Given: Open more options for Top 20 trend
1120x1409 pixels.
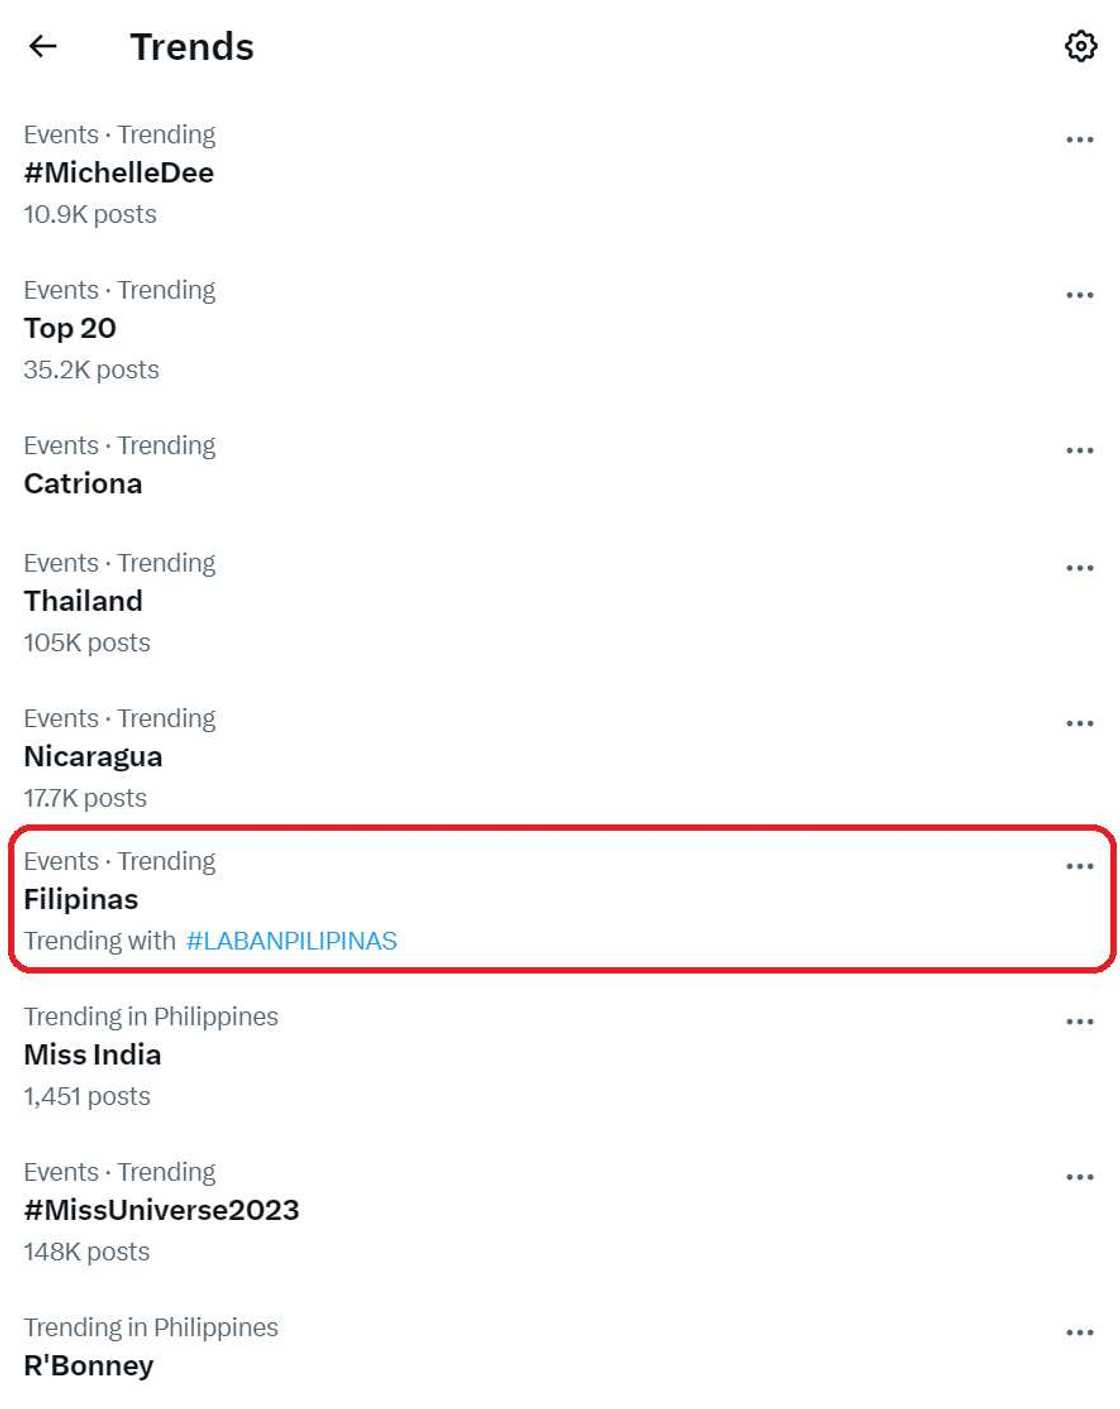Looking at the screenshot, I should click(x=1079, y=295).
